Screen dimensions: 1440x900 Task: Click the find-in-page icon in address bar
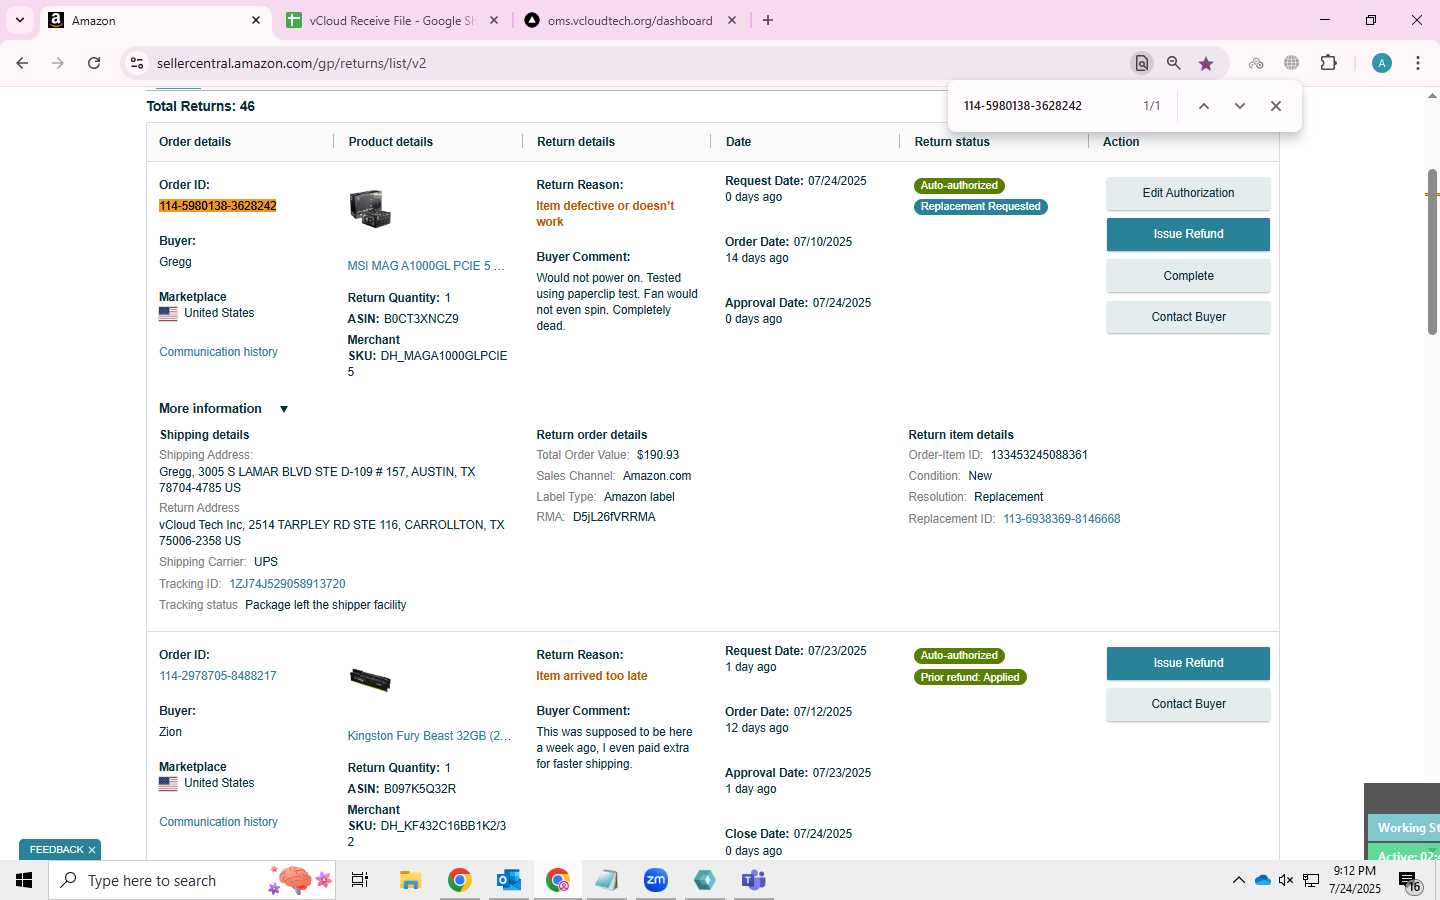(1141, 63)
